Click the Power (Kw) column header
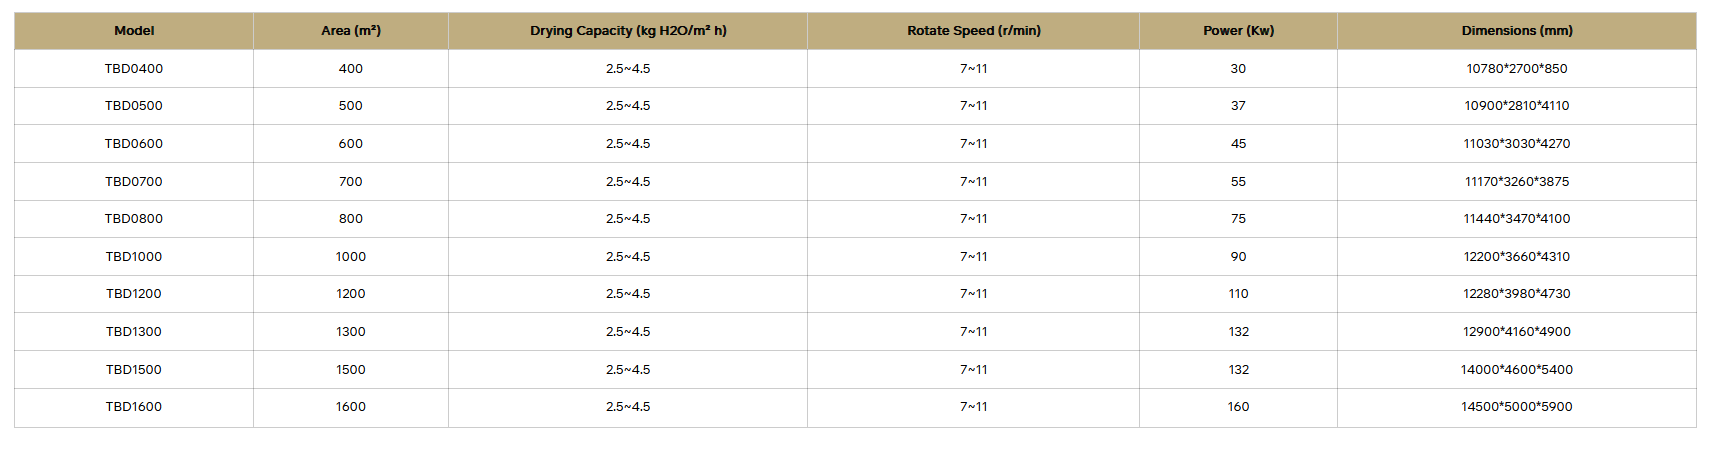1710x451 pixels. (1238, 31)
